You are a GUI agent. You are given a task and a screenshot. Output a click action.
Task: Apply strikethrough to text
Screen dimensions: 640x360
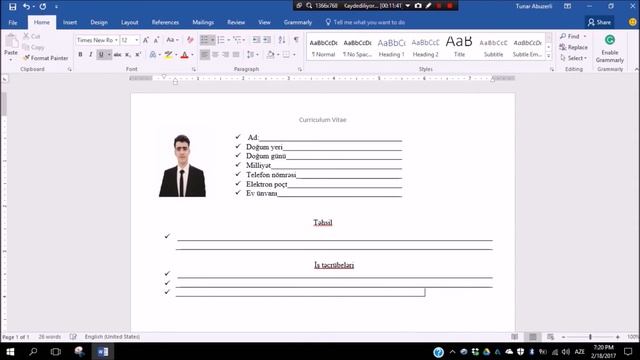[x=118, y=55]
